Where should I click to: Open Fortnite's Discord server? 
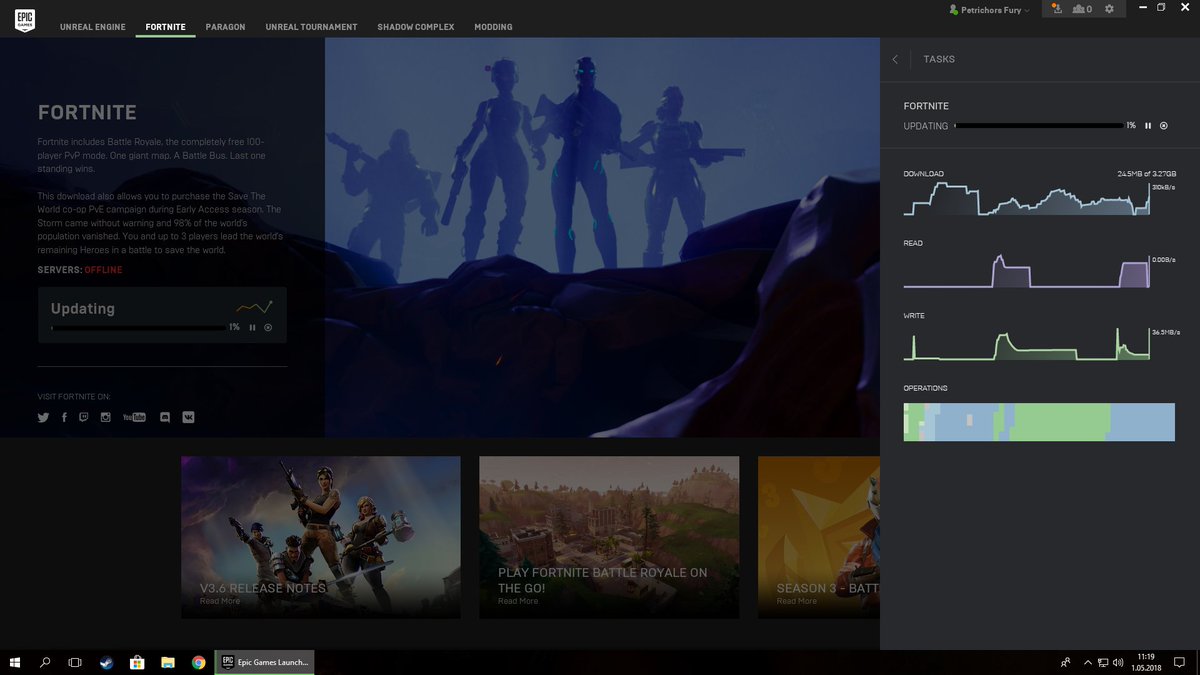click(x=165, y=417)
